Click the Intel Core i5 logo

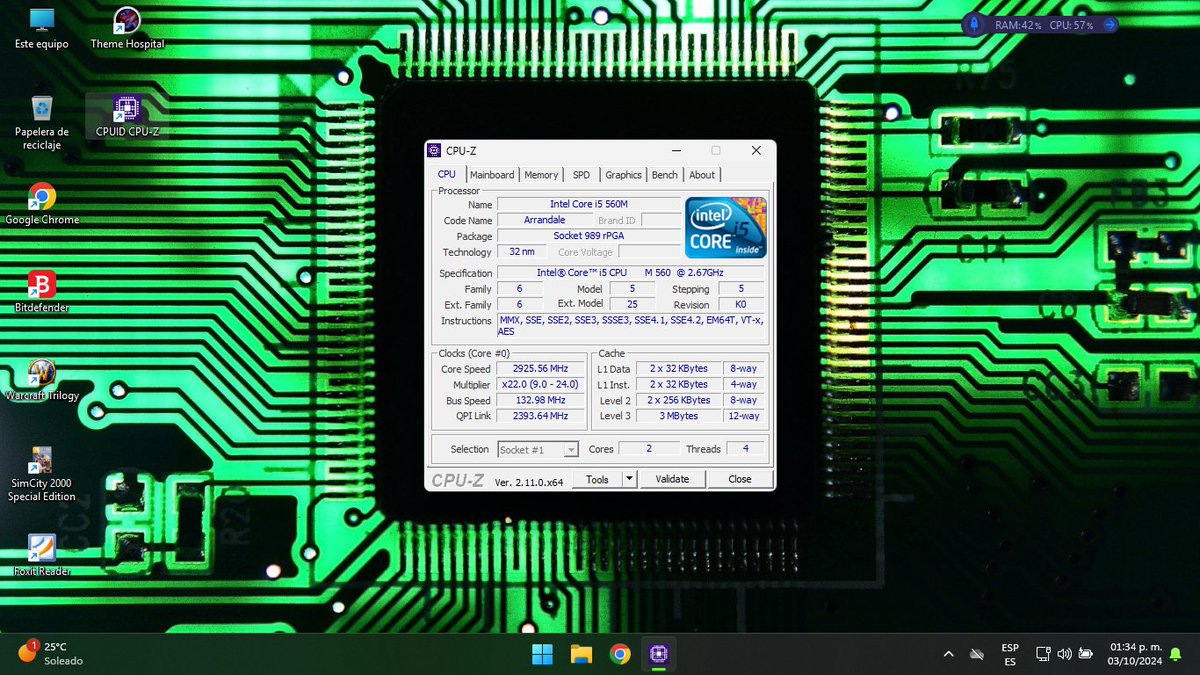(x=726, y=227)
